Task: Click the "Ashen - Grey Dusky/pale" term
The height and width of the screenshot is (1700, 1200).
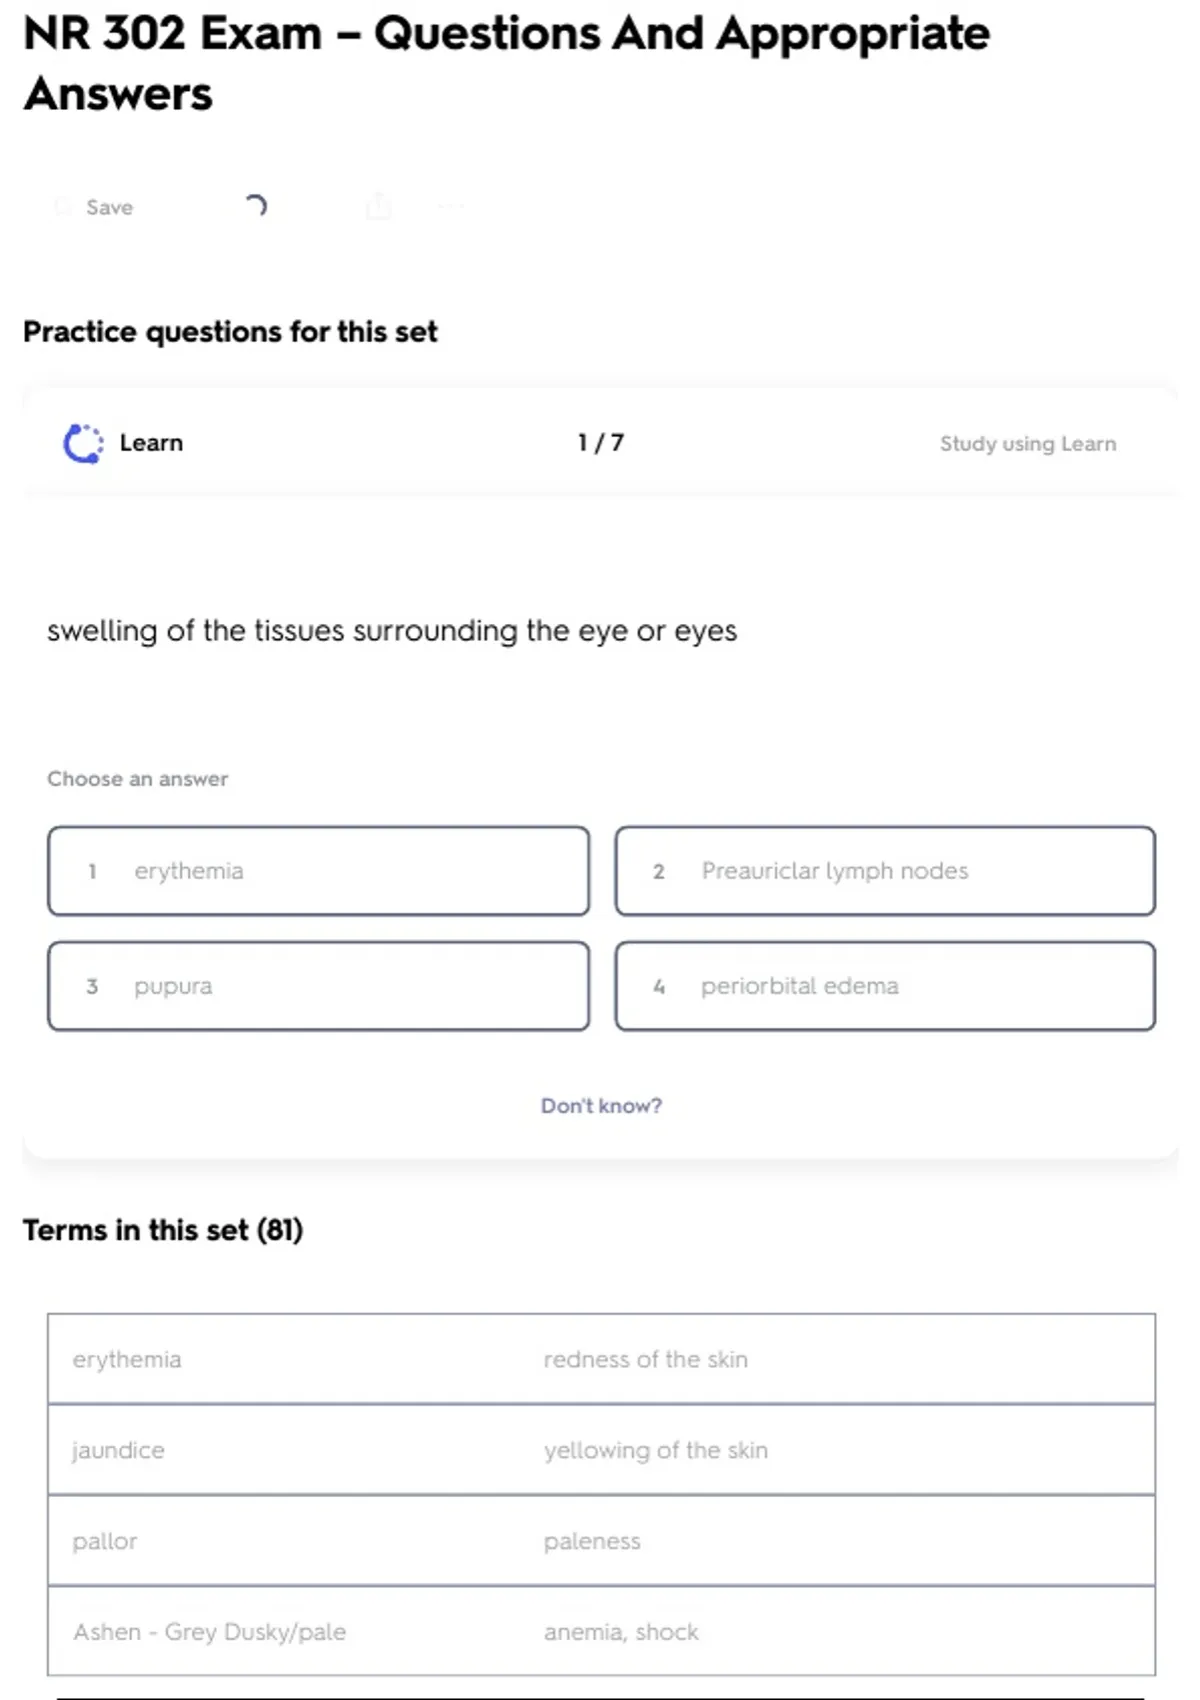Action: (209, 1632)
